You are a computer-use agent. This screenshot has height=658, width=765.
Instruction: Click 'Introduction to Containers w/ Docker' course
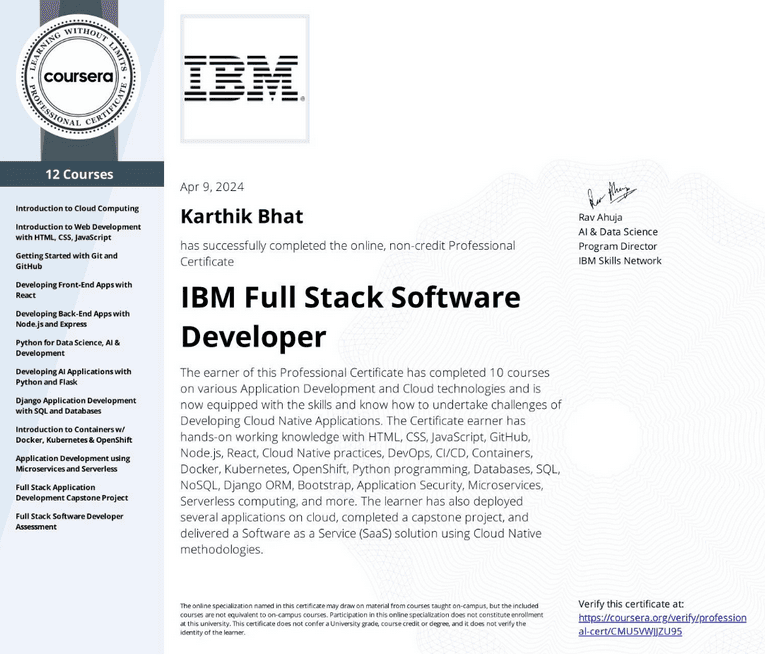click(74, 435)
